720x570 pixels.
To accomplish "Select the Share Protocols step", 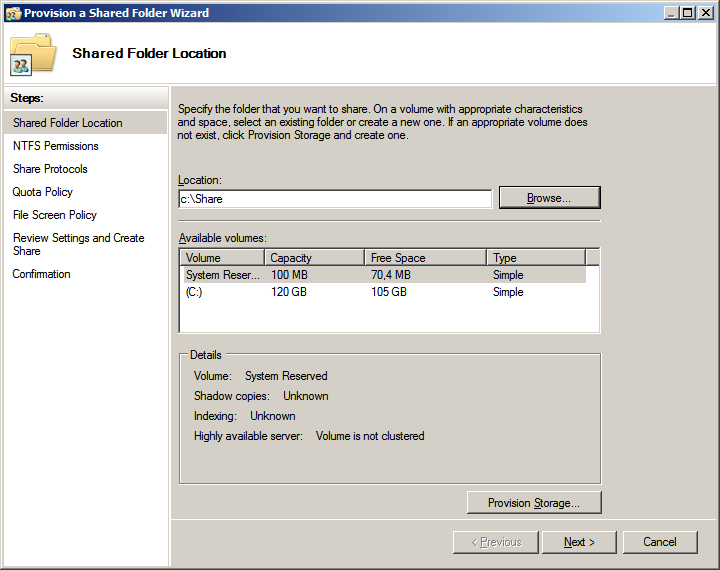I will click(x=50, y=169).
